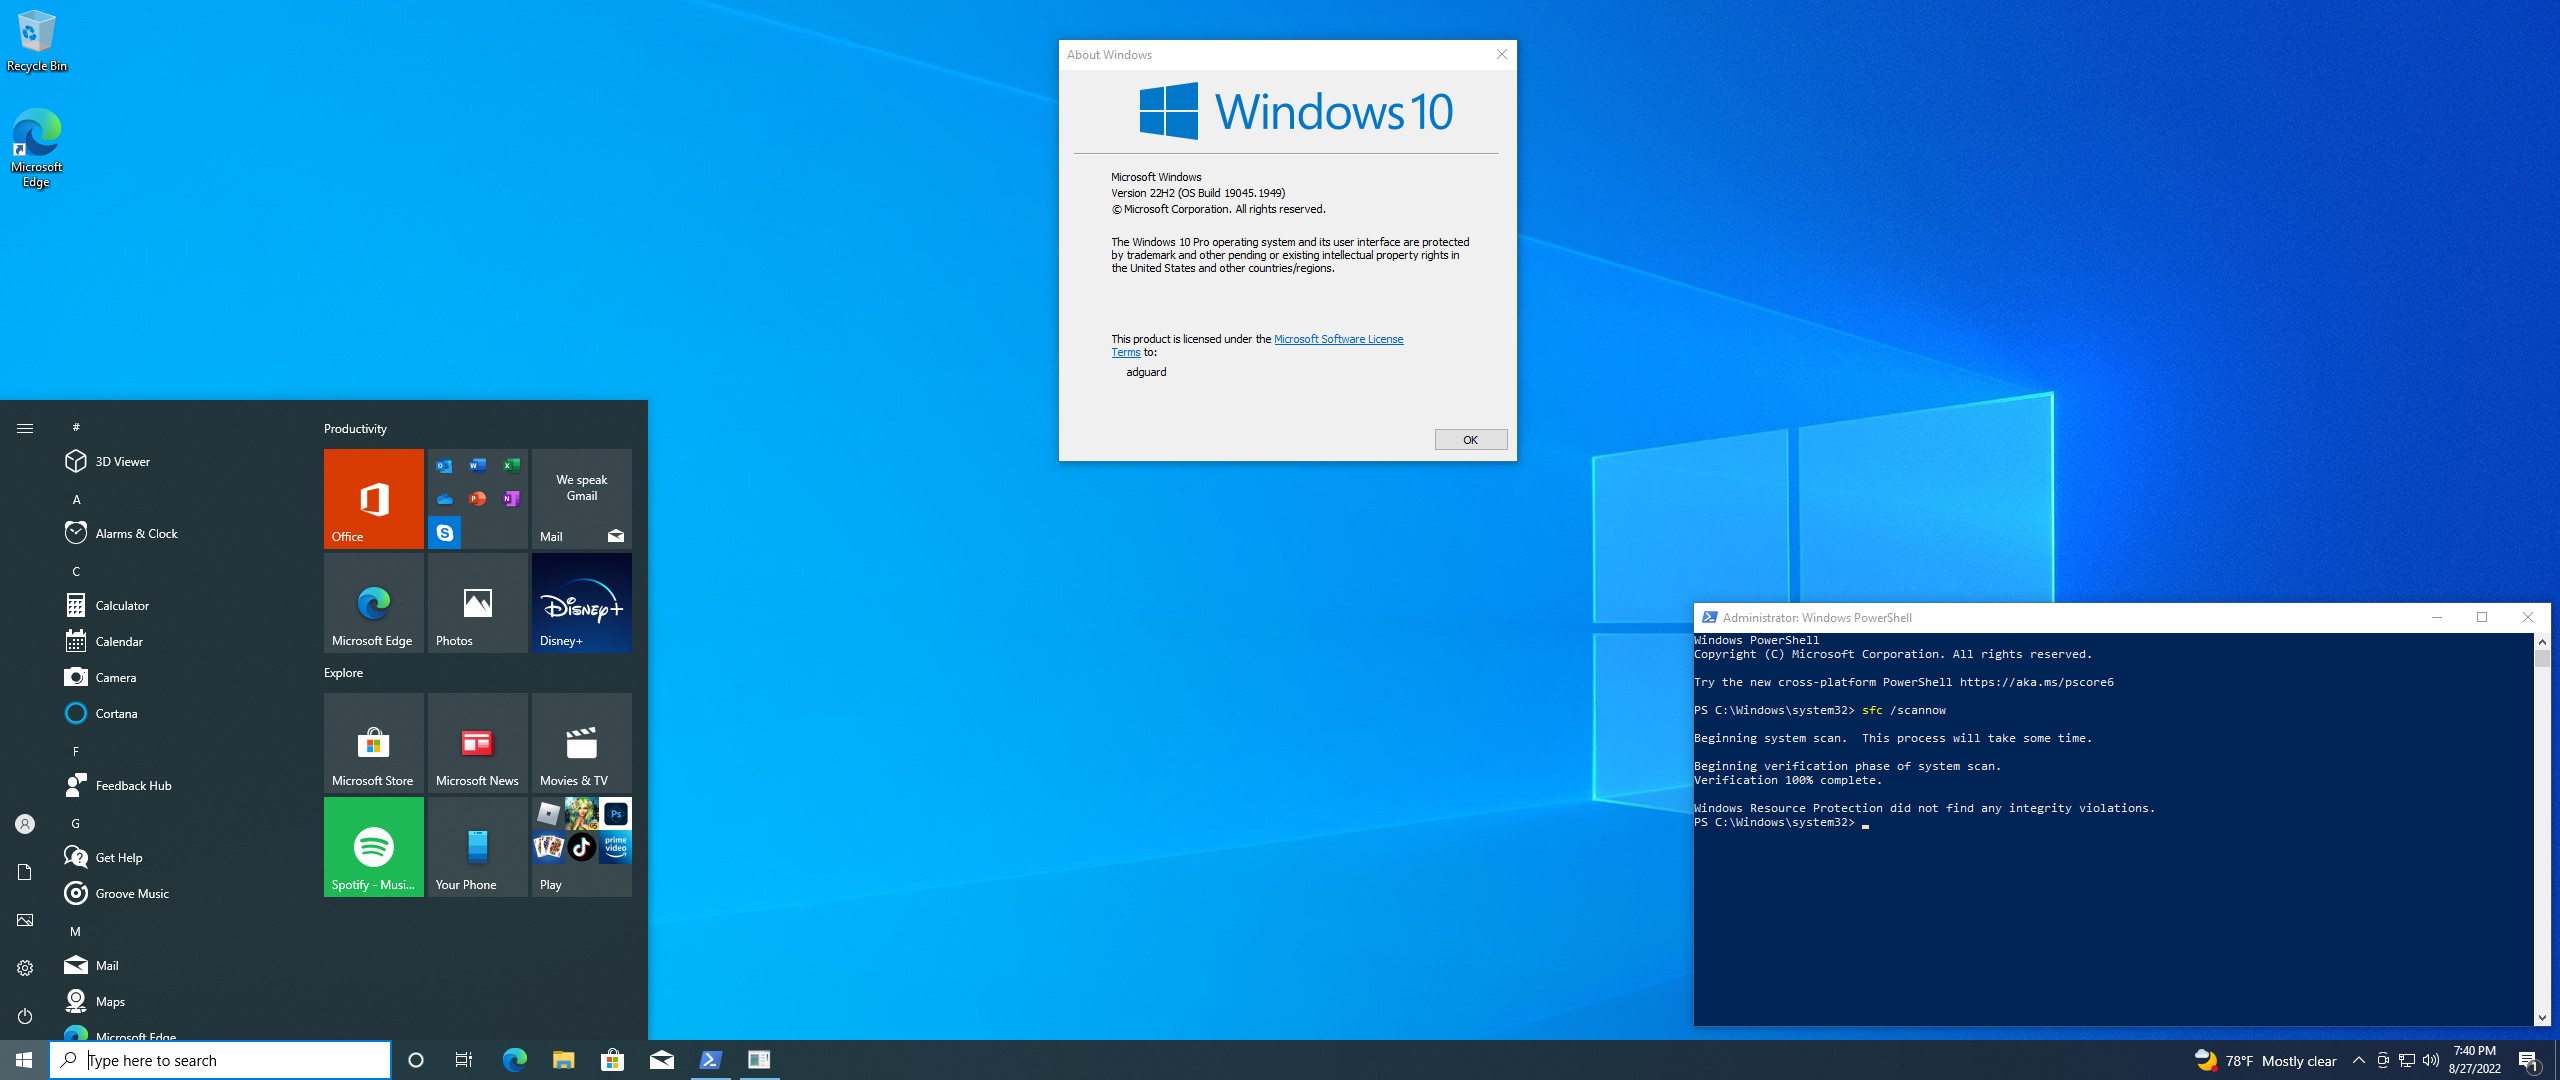2560x1080 pixels.
Task: Jump via the letter M header in app list
Action: point(76,931)
